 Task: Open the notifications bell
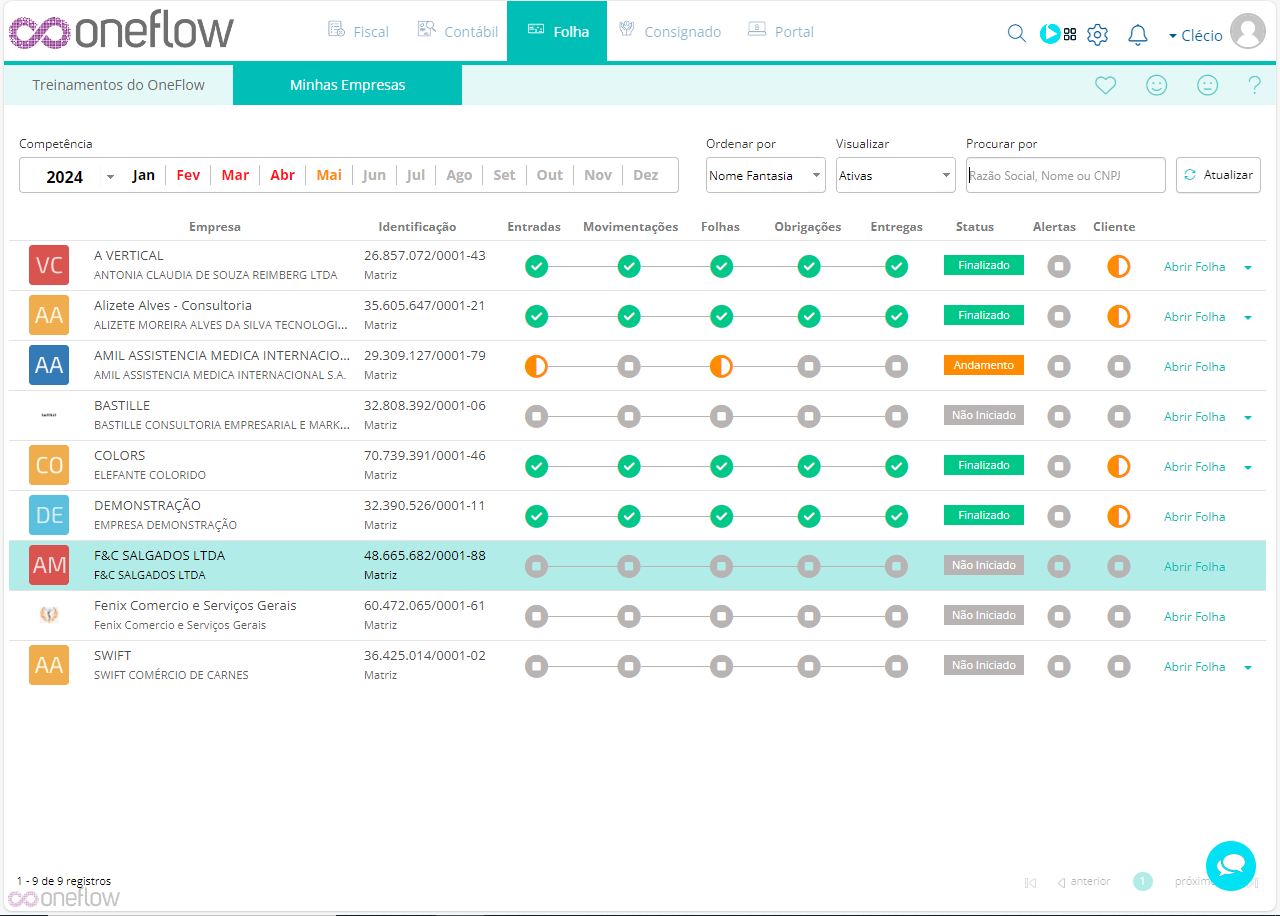(1137, 34)
